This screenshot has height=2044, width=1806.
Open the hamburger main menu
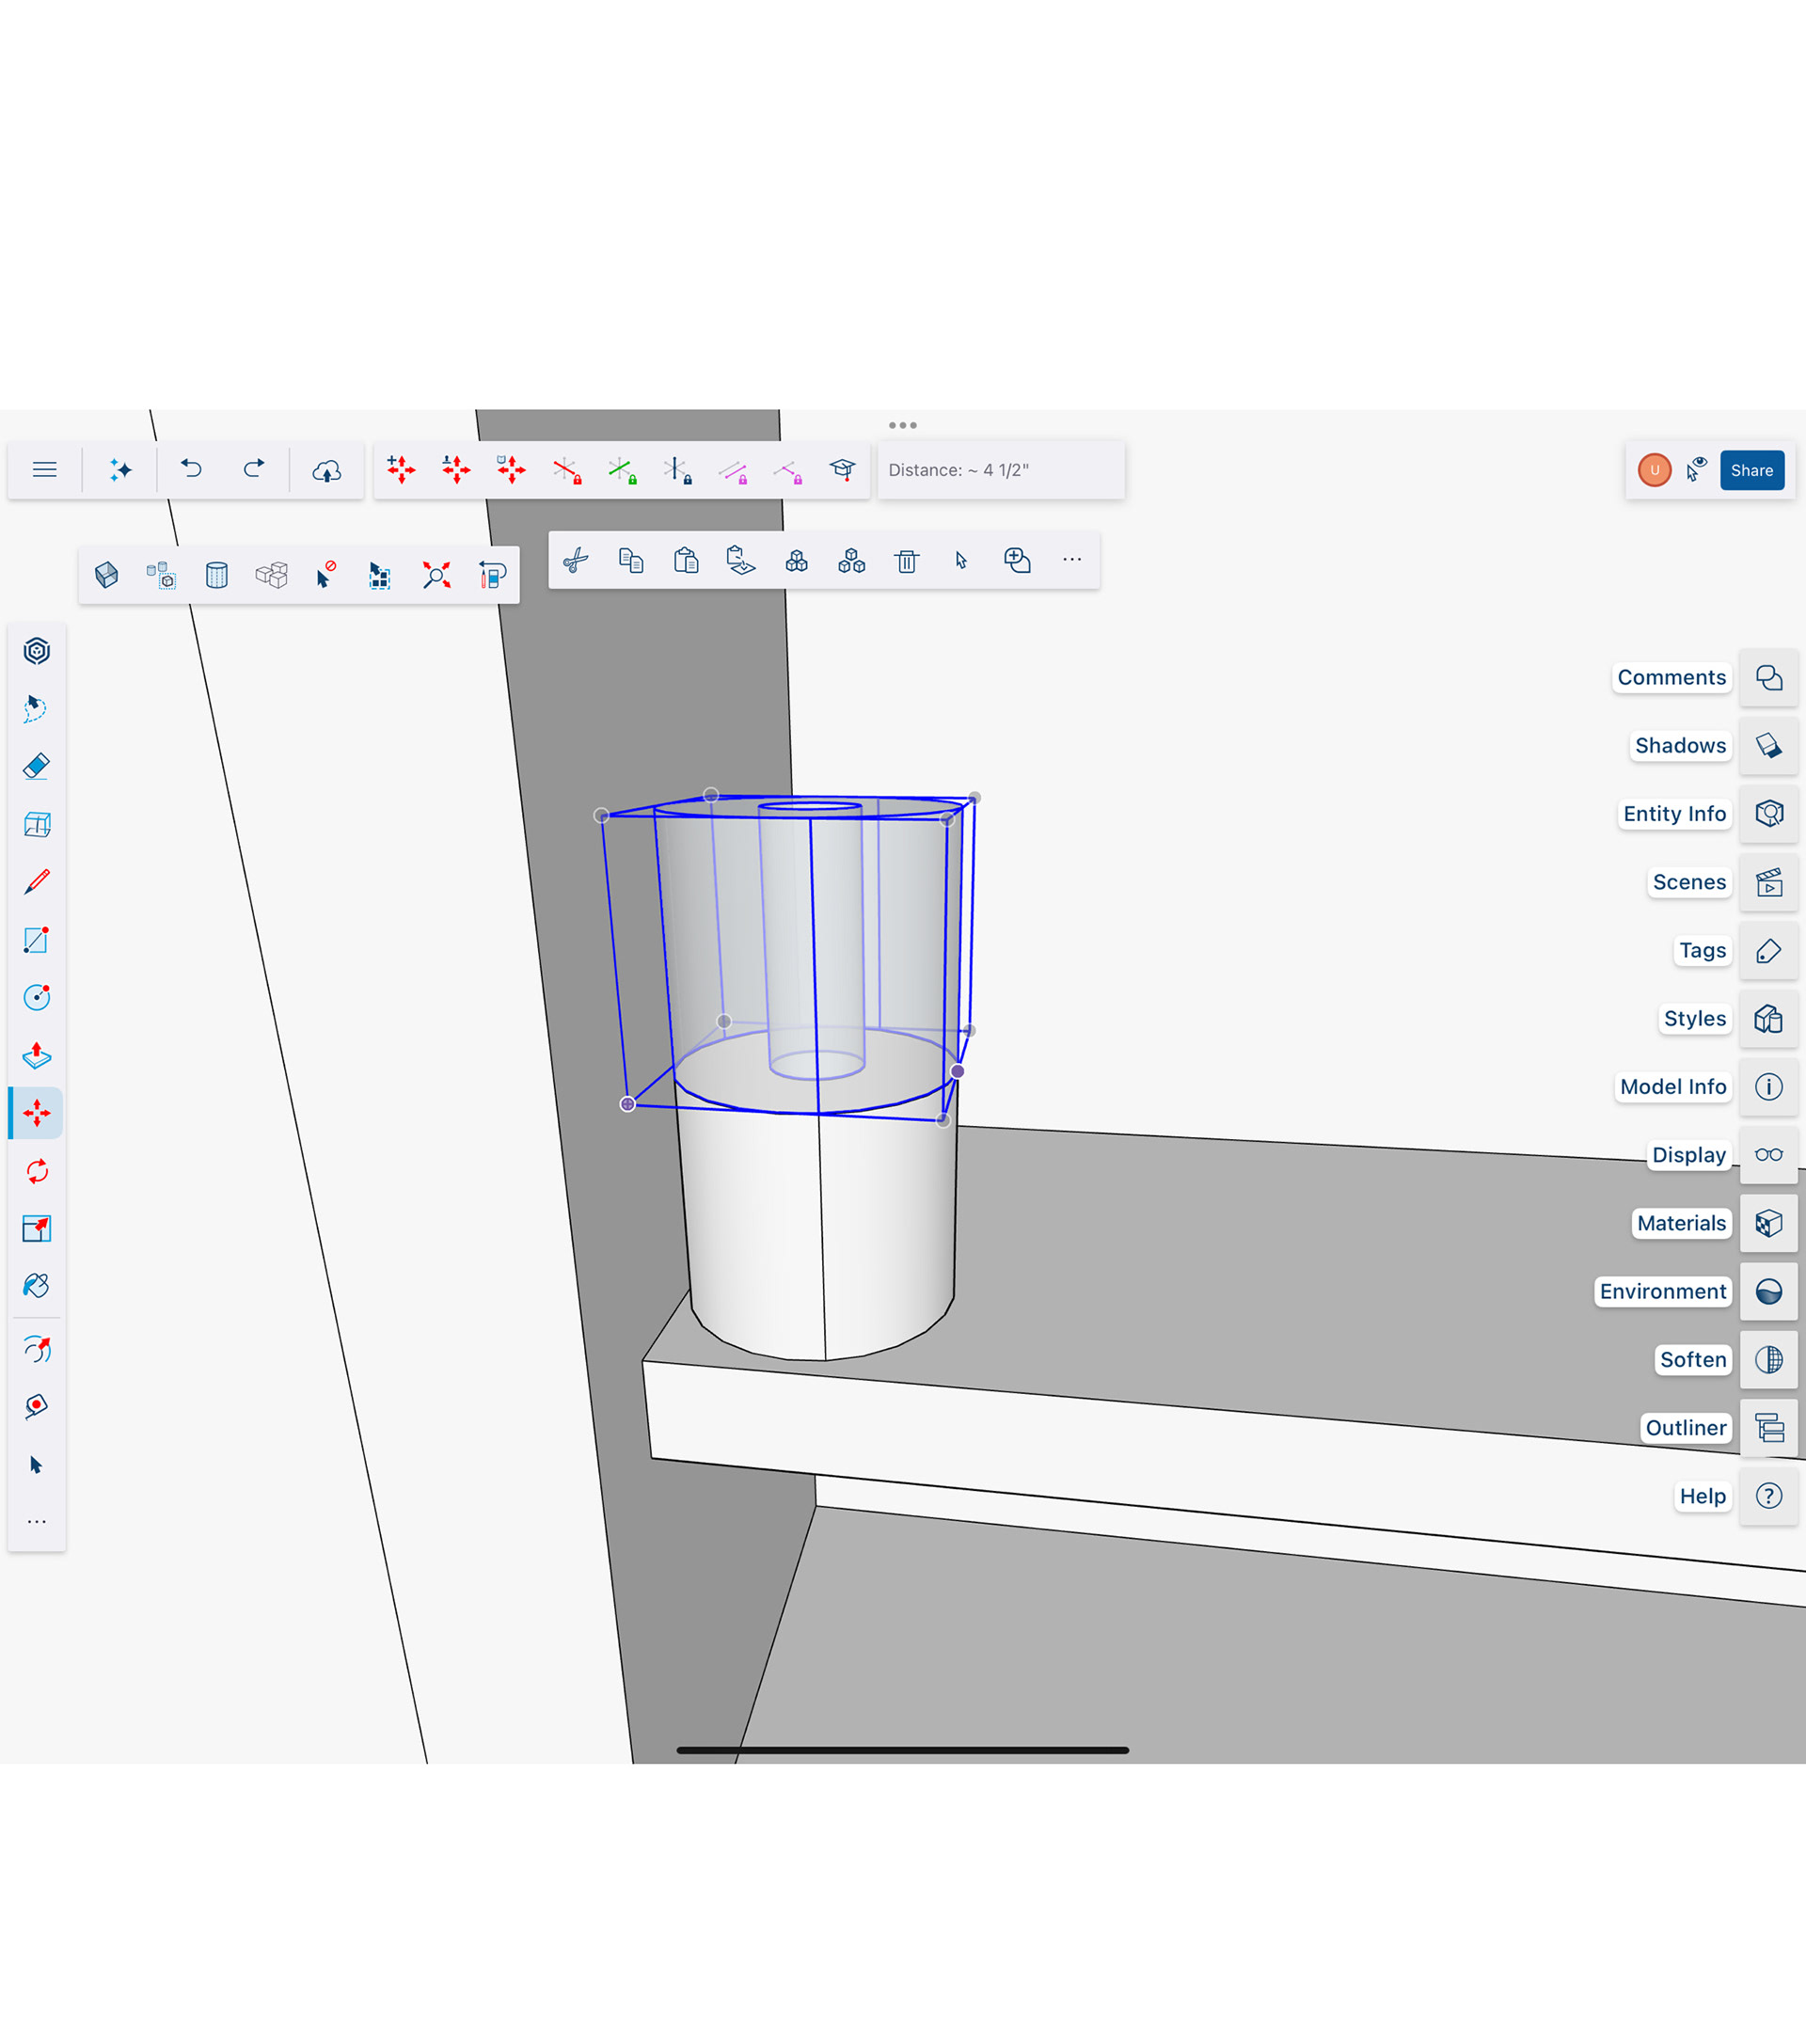44,470
